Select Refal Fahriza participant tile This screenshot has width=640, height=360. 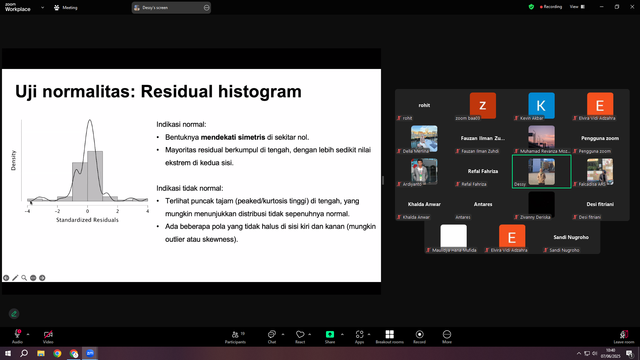pyautogui.click(x=483, y=172)
